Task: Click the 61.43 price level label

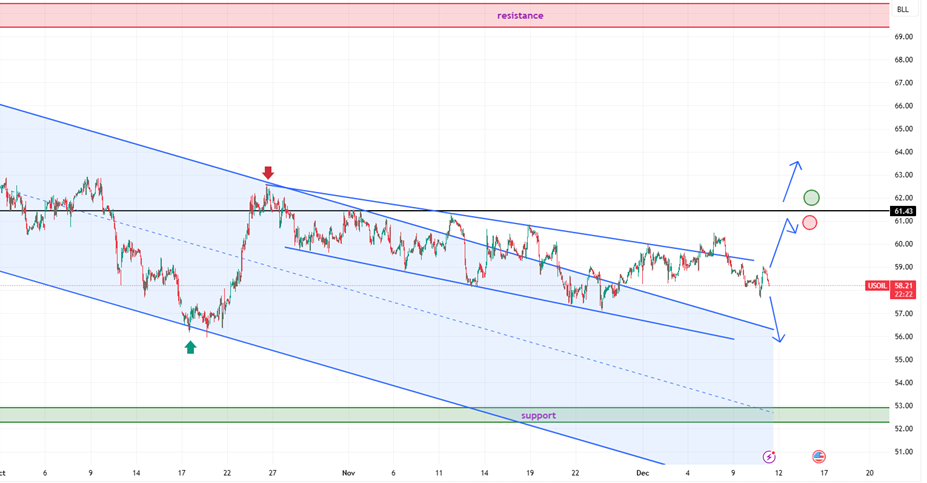Action: [903, 211]
